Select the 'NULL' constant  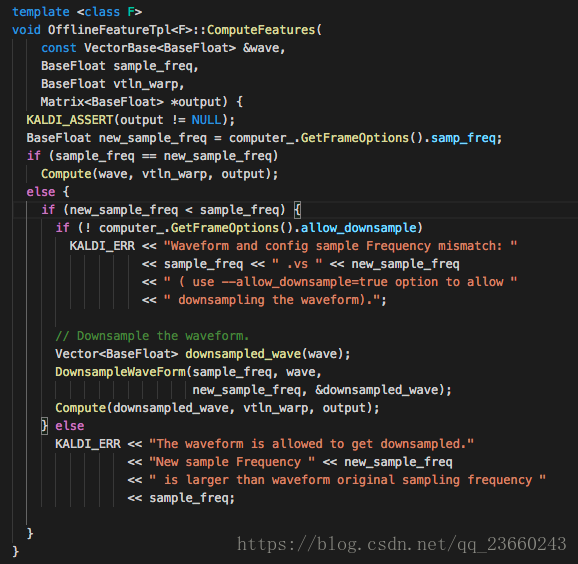[206, 120]
